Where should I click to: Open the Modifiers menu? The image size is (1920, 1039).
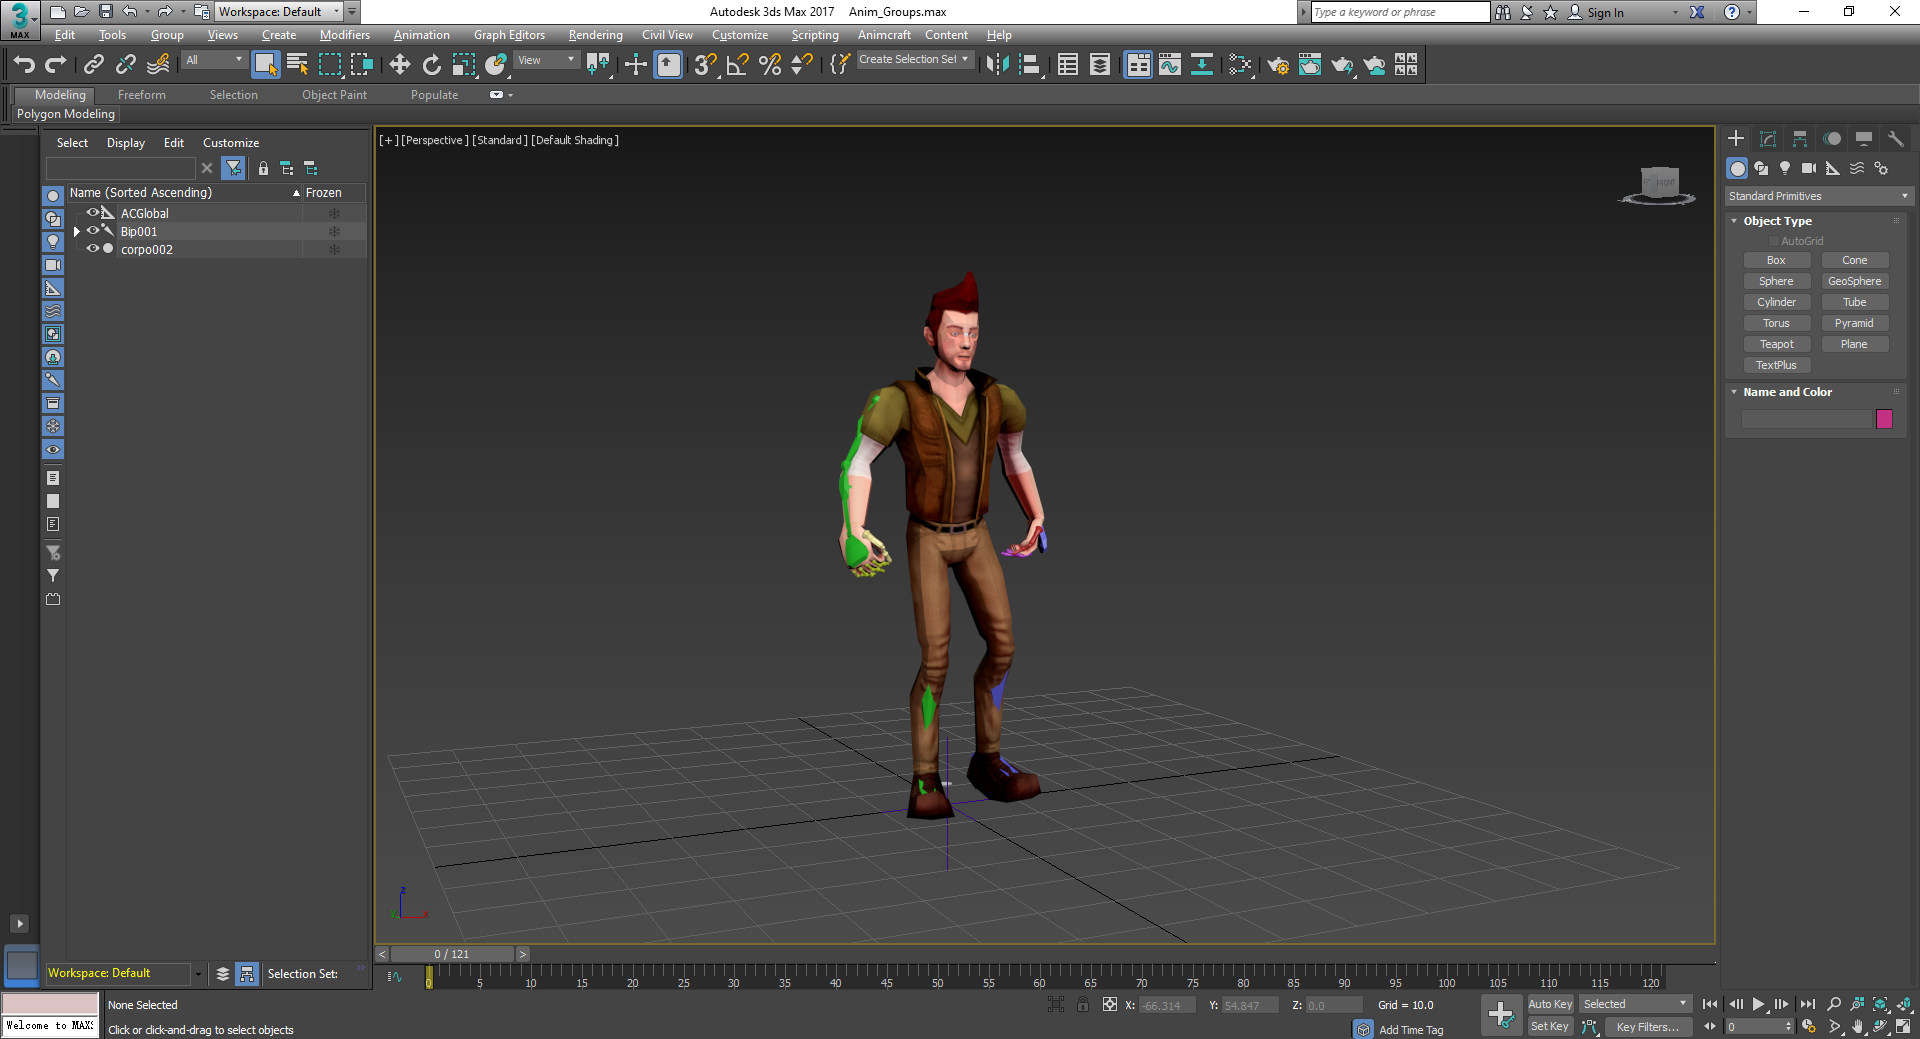tap(345, 35)
